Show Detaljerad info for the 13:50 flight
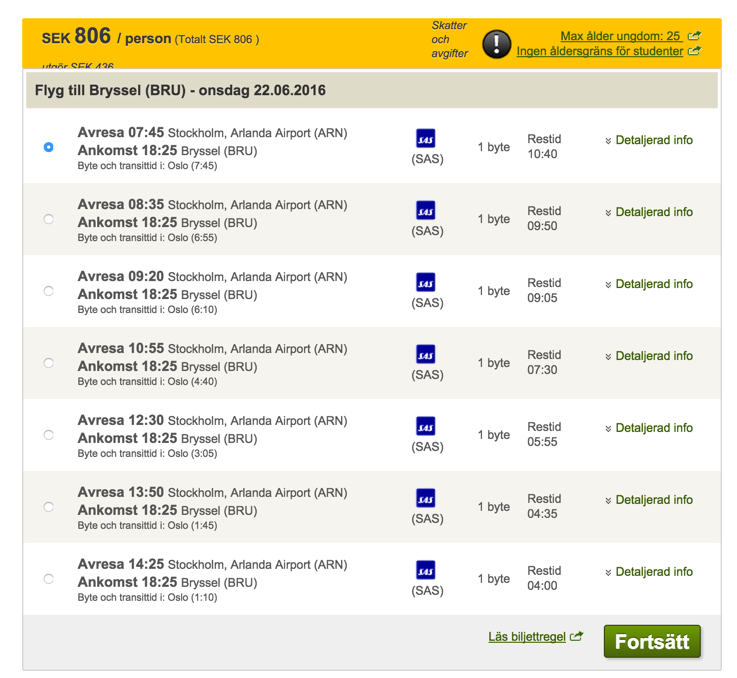This screenshot has height=678, width=737. (649, 500)
